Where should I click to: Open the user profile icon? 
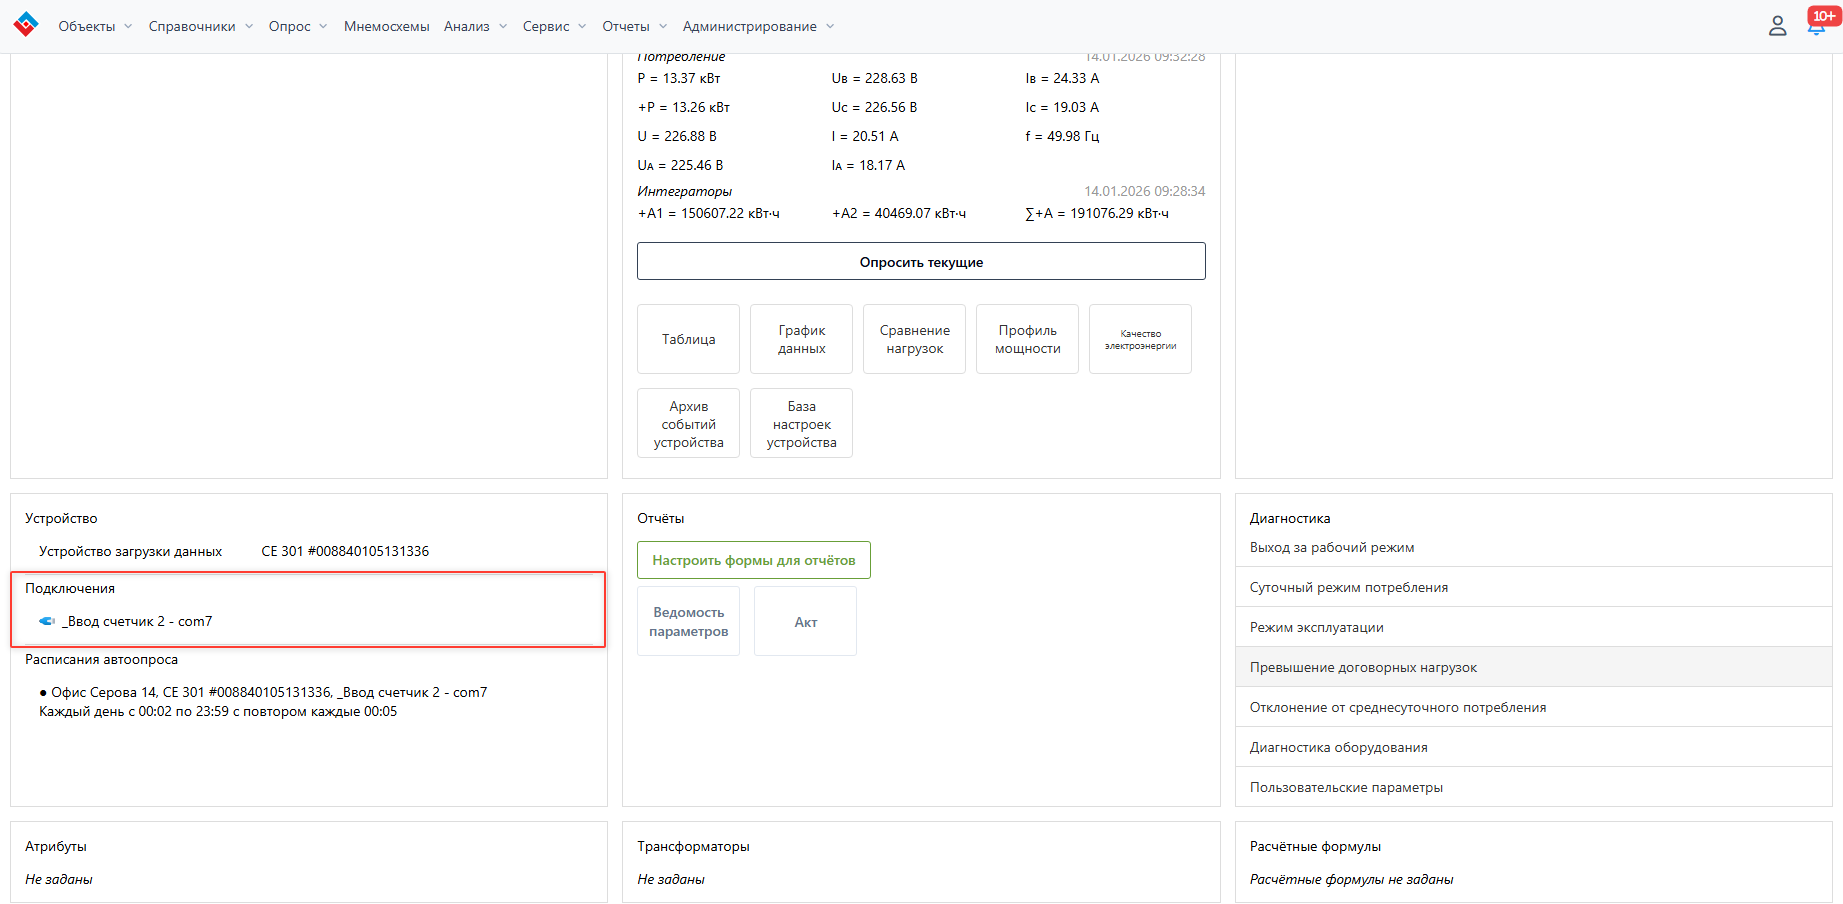click(1777, 26)
